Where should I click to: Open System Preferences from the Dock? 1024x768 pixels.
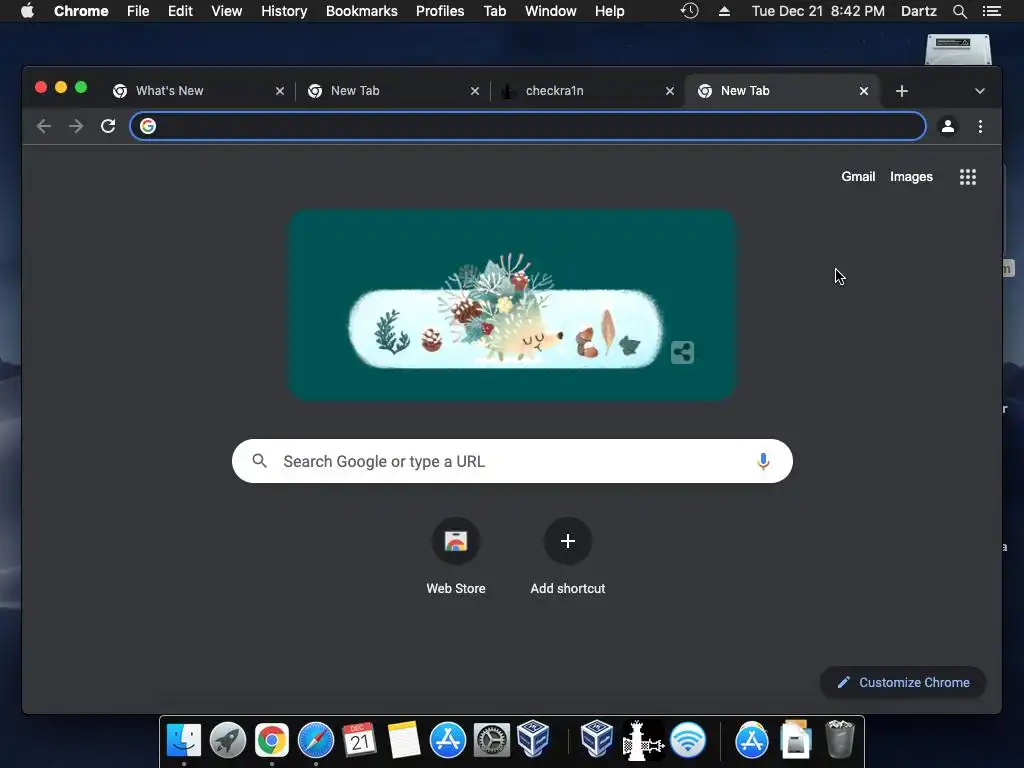point(491,740)
